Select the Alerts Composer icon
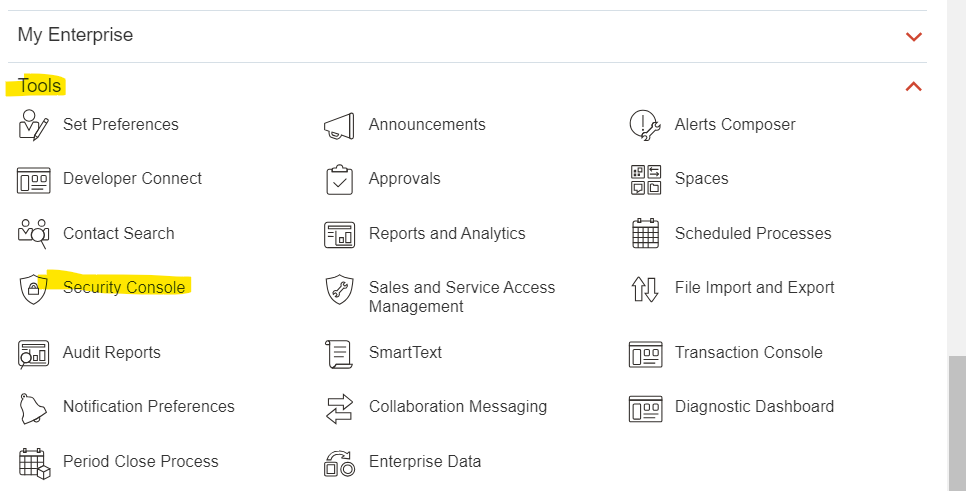This screenshot has width=966, height=491. [x=645, y=126]
